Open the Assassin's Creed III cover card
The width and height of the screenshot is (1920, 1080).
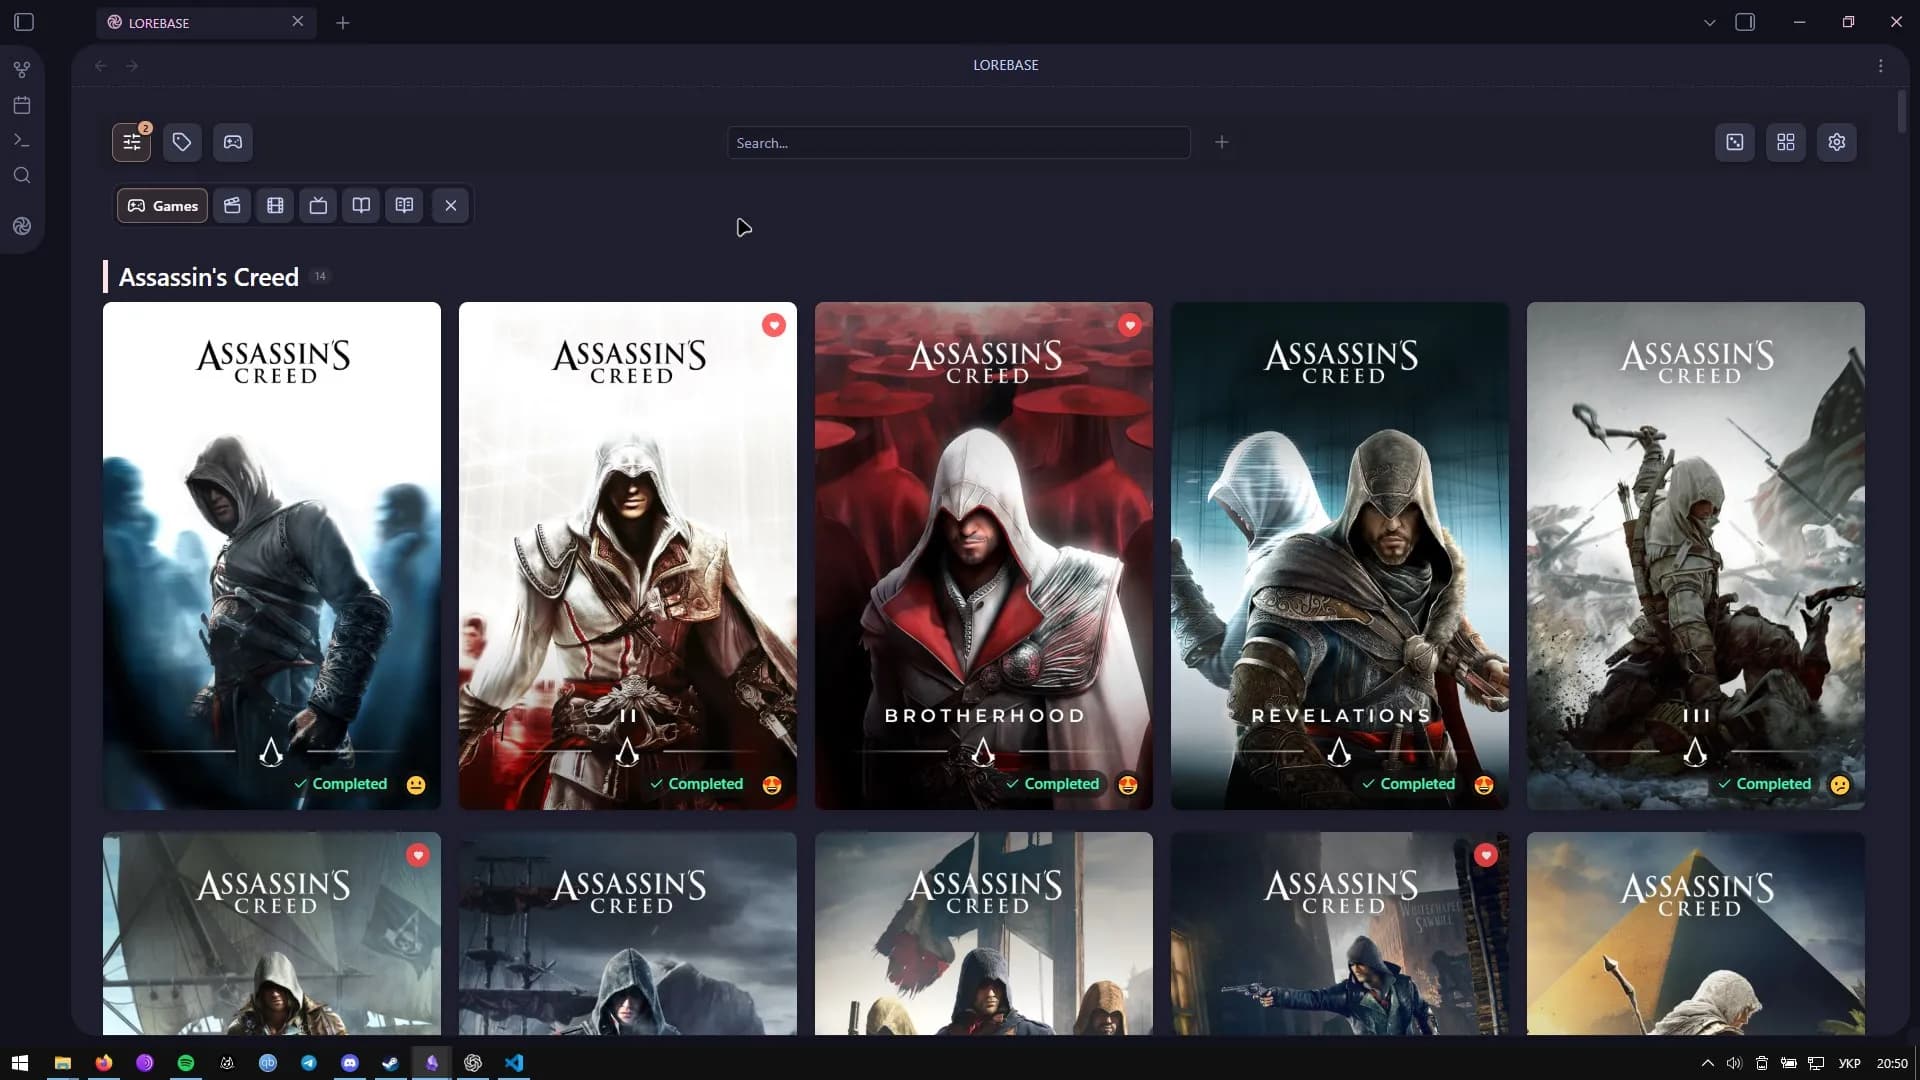(x=1696, y=556)
